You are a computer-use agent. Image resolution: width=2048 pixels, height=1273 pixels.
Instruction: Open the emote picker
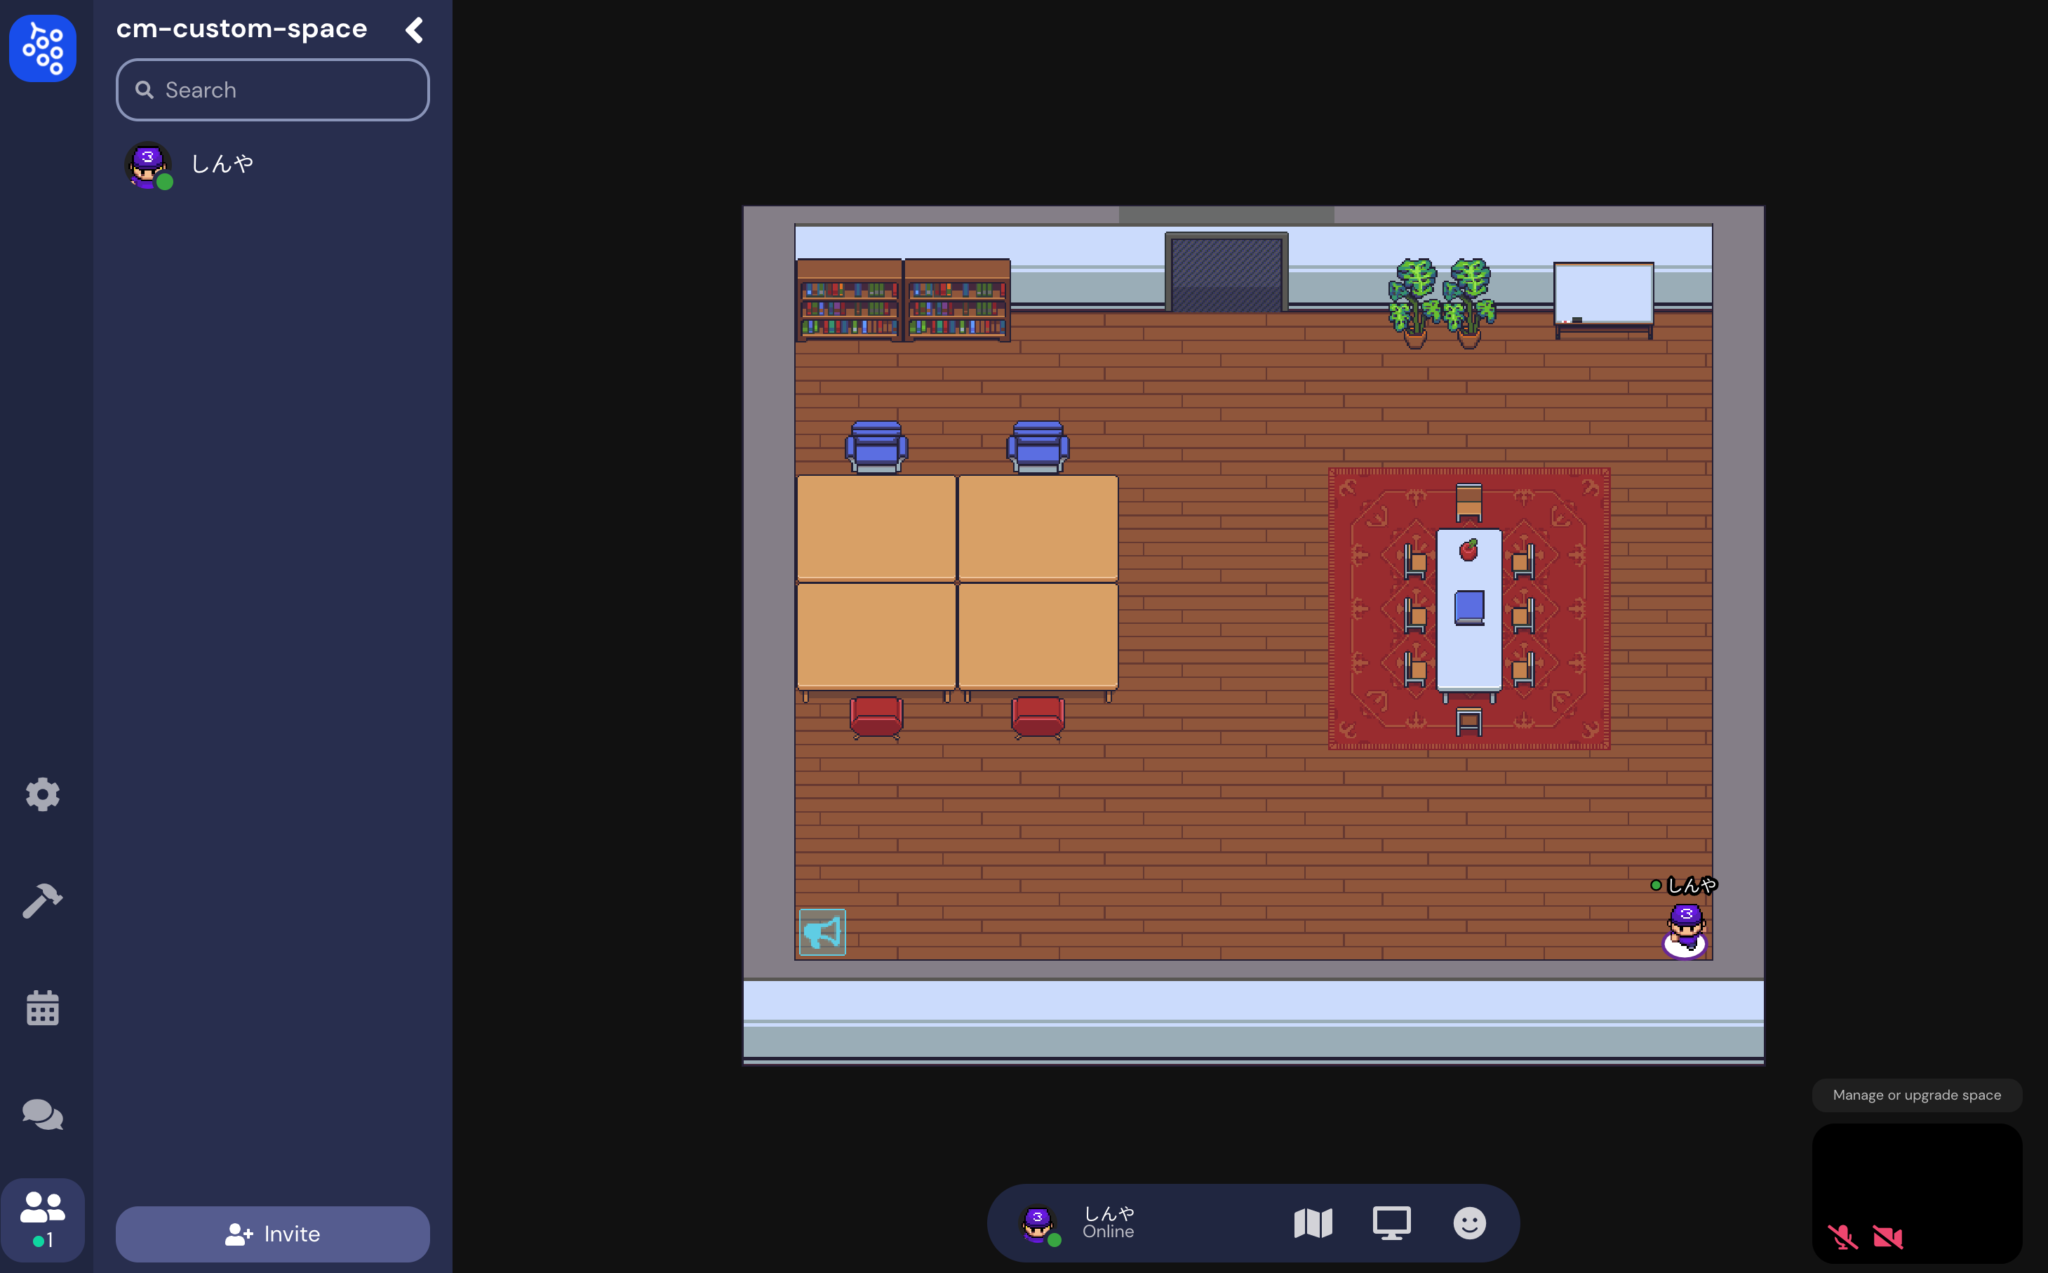click(1469, 1222)
